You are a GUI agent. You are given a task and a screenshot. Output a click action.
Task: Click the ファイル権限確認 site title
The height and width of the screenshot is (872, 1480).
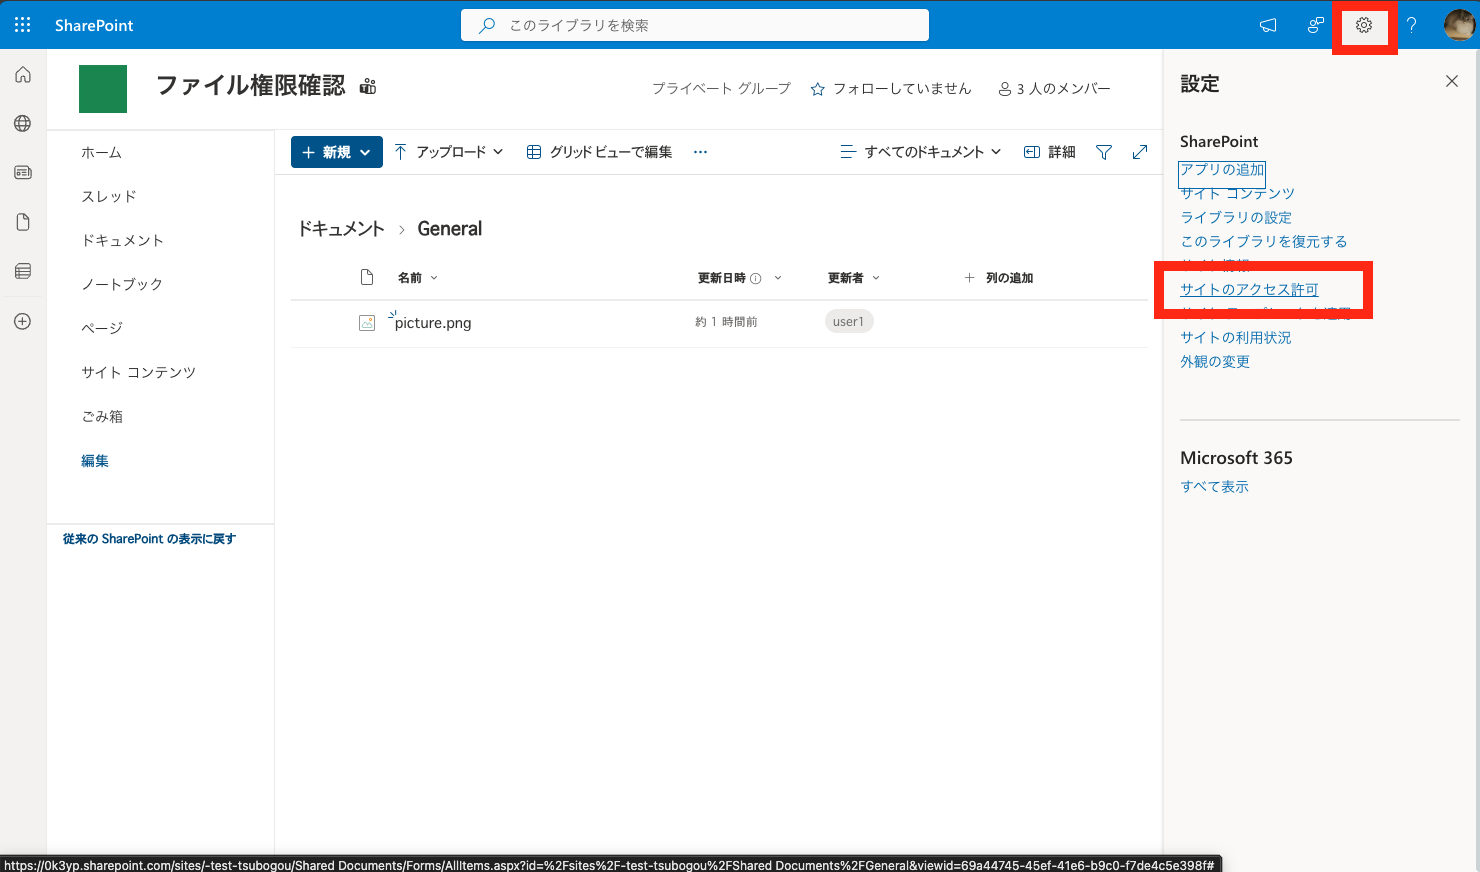tap(250, 86)
